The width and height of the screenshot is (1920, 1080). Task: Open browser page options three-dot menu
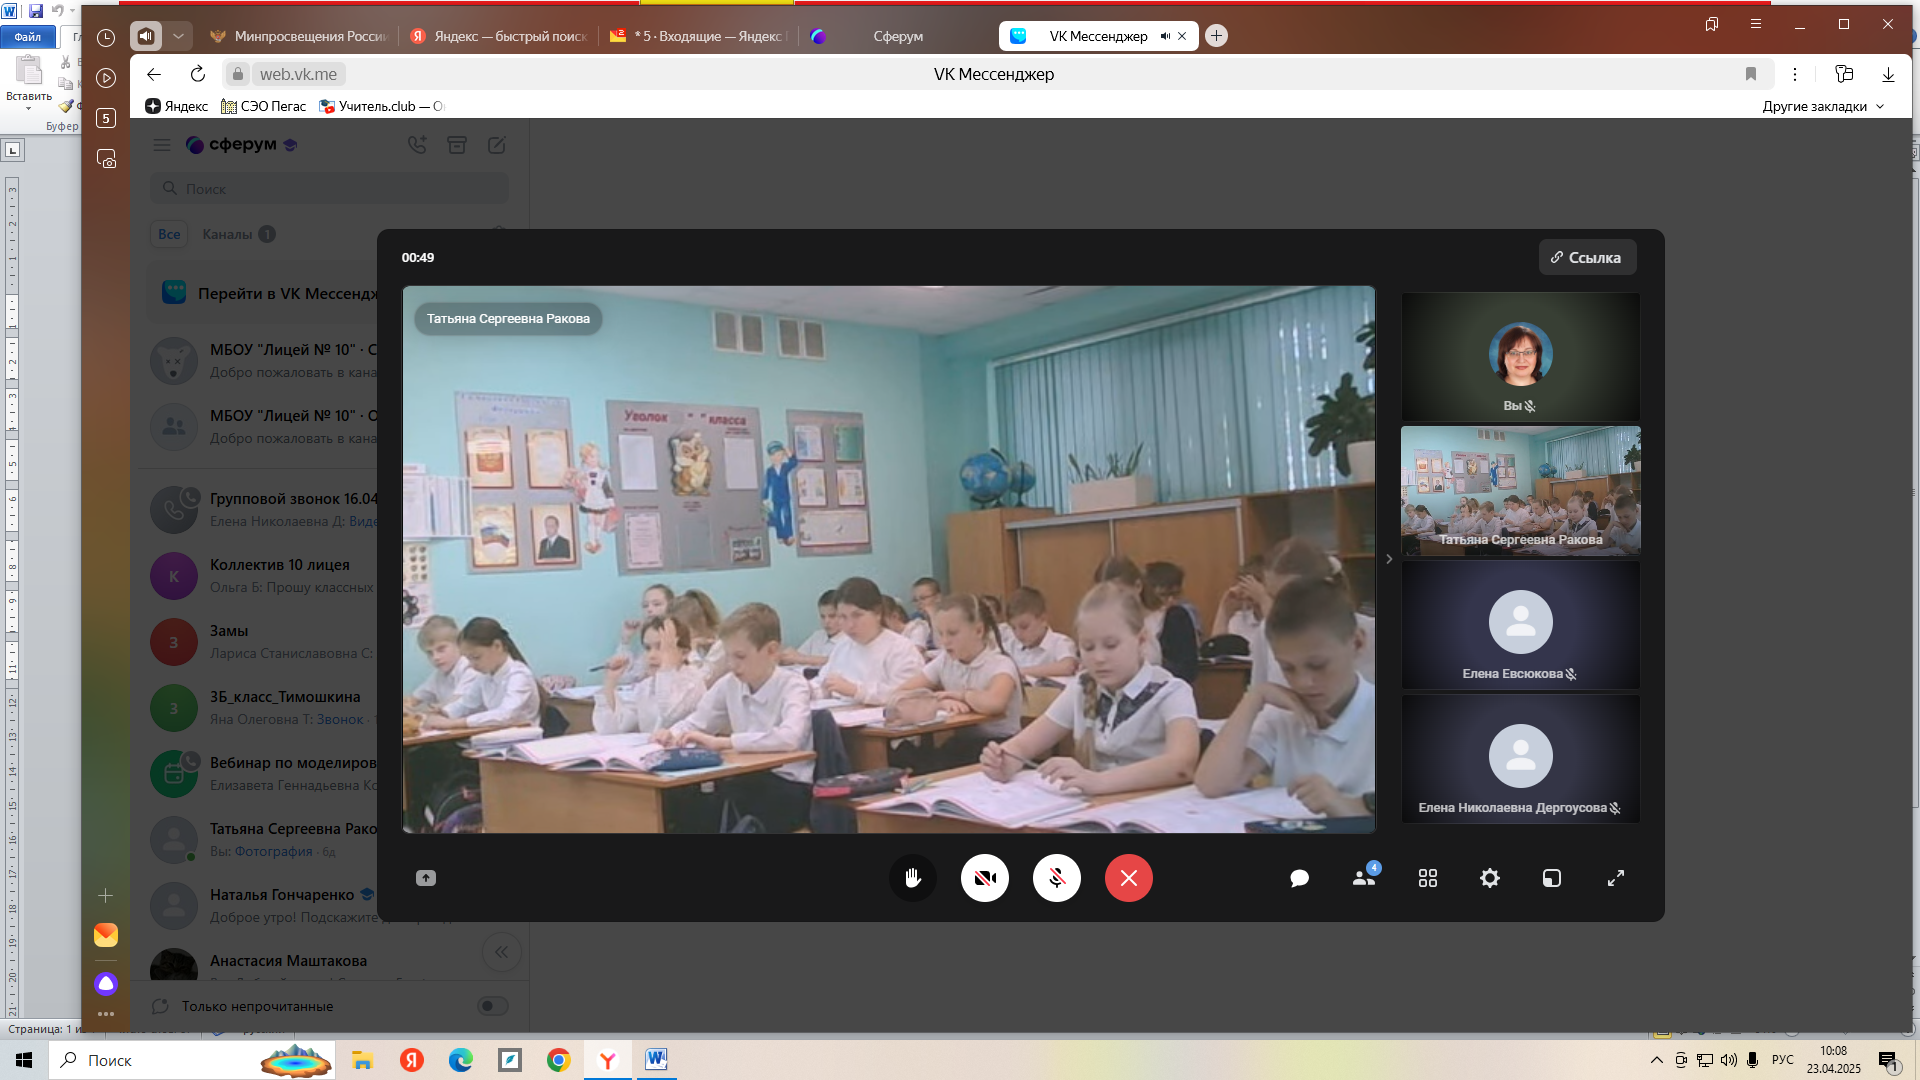click(x=1795, y=74)
